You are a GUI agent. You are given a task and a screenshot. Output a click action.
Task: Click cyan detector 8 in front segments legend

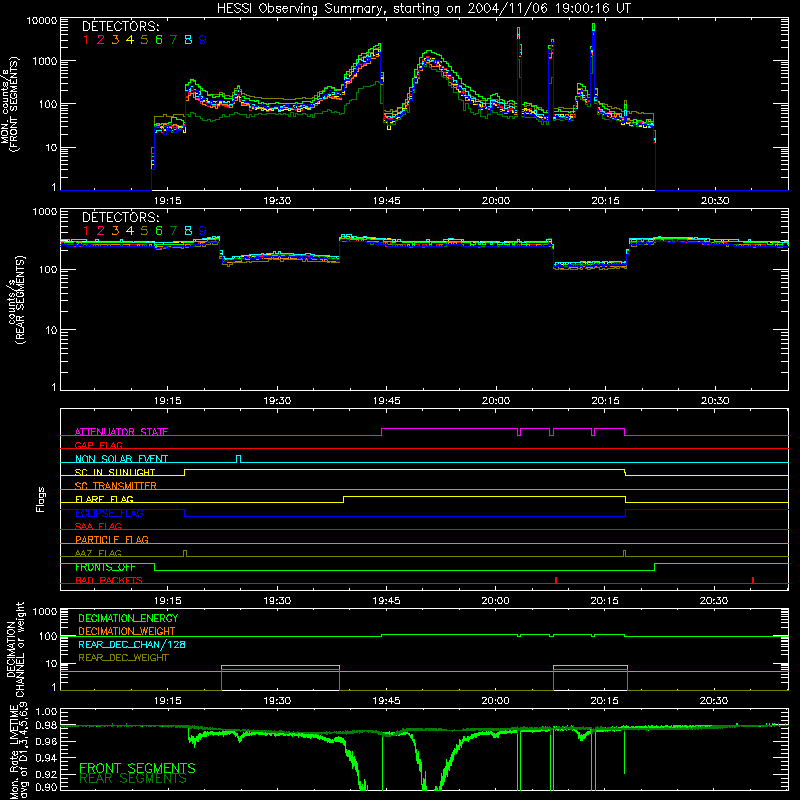click(188, 40)
